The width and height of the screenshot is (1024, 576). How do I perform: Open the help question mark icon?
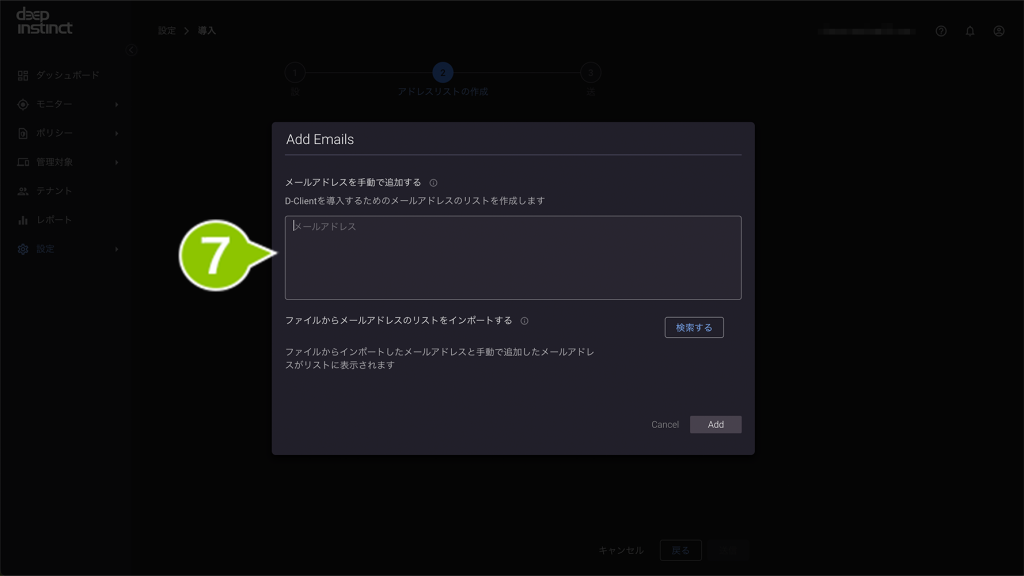coord(941,31)
